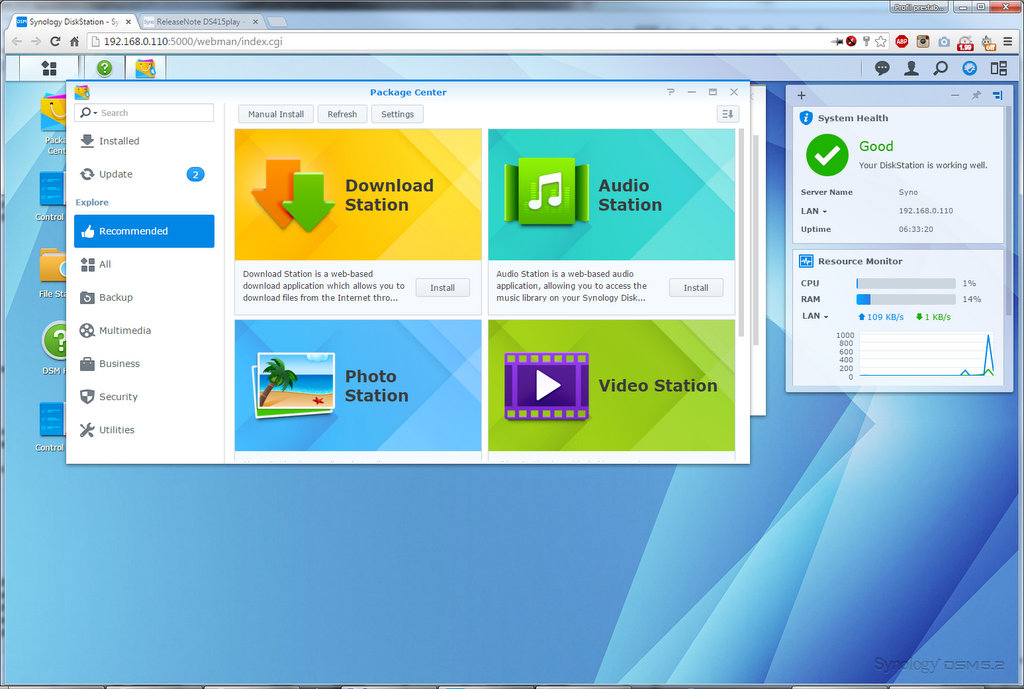The width and height of the screenshot is (1024, 689).
Task: Select the Installed category
Action: coord(144,141)
